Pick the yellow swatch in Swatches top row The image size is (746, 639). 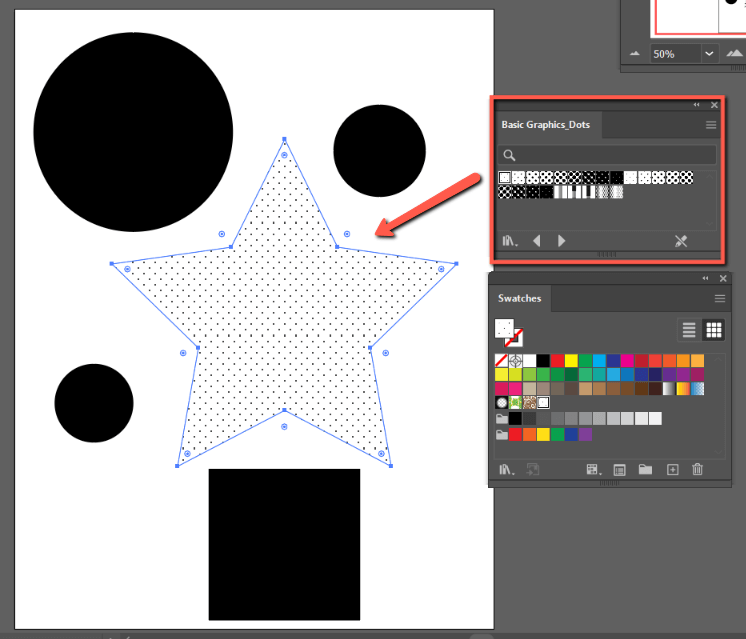(x=571, y=361)
